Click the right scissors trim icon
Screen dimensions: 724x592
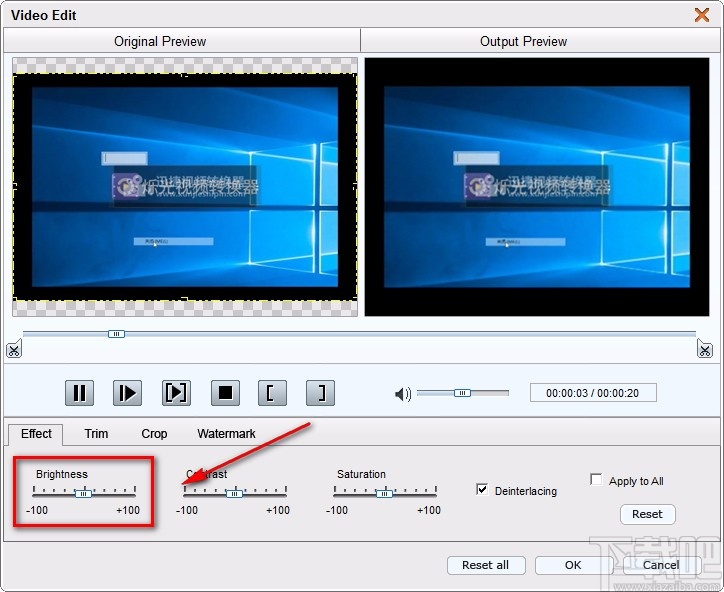click(x=705, y=349)
